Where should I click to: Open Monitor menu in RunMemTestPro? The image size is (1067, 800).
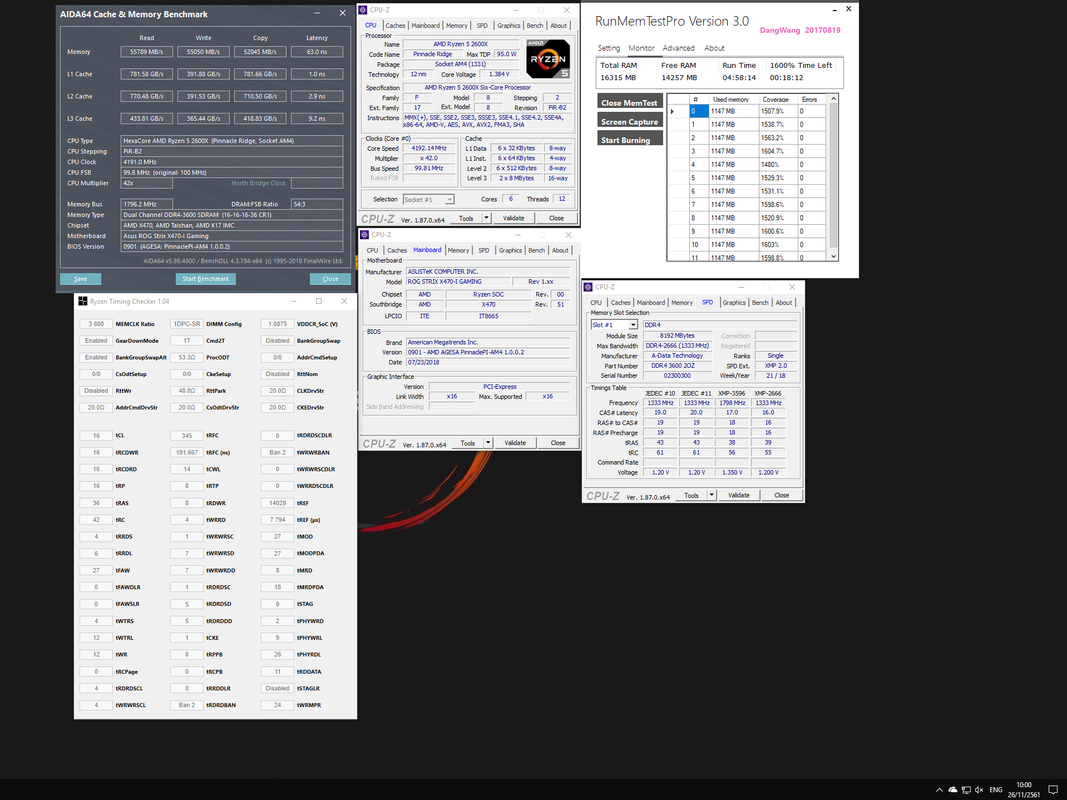click(x=641, y=48)
